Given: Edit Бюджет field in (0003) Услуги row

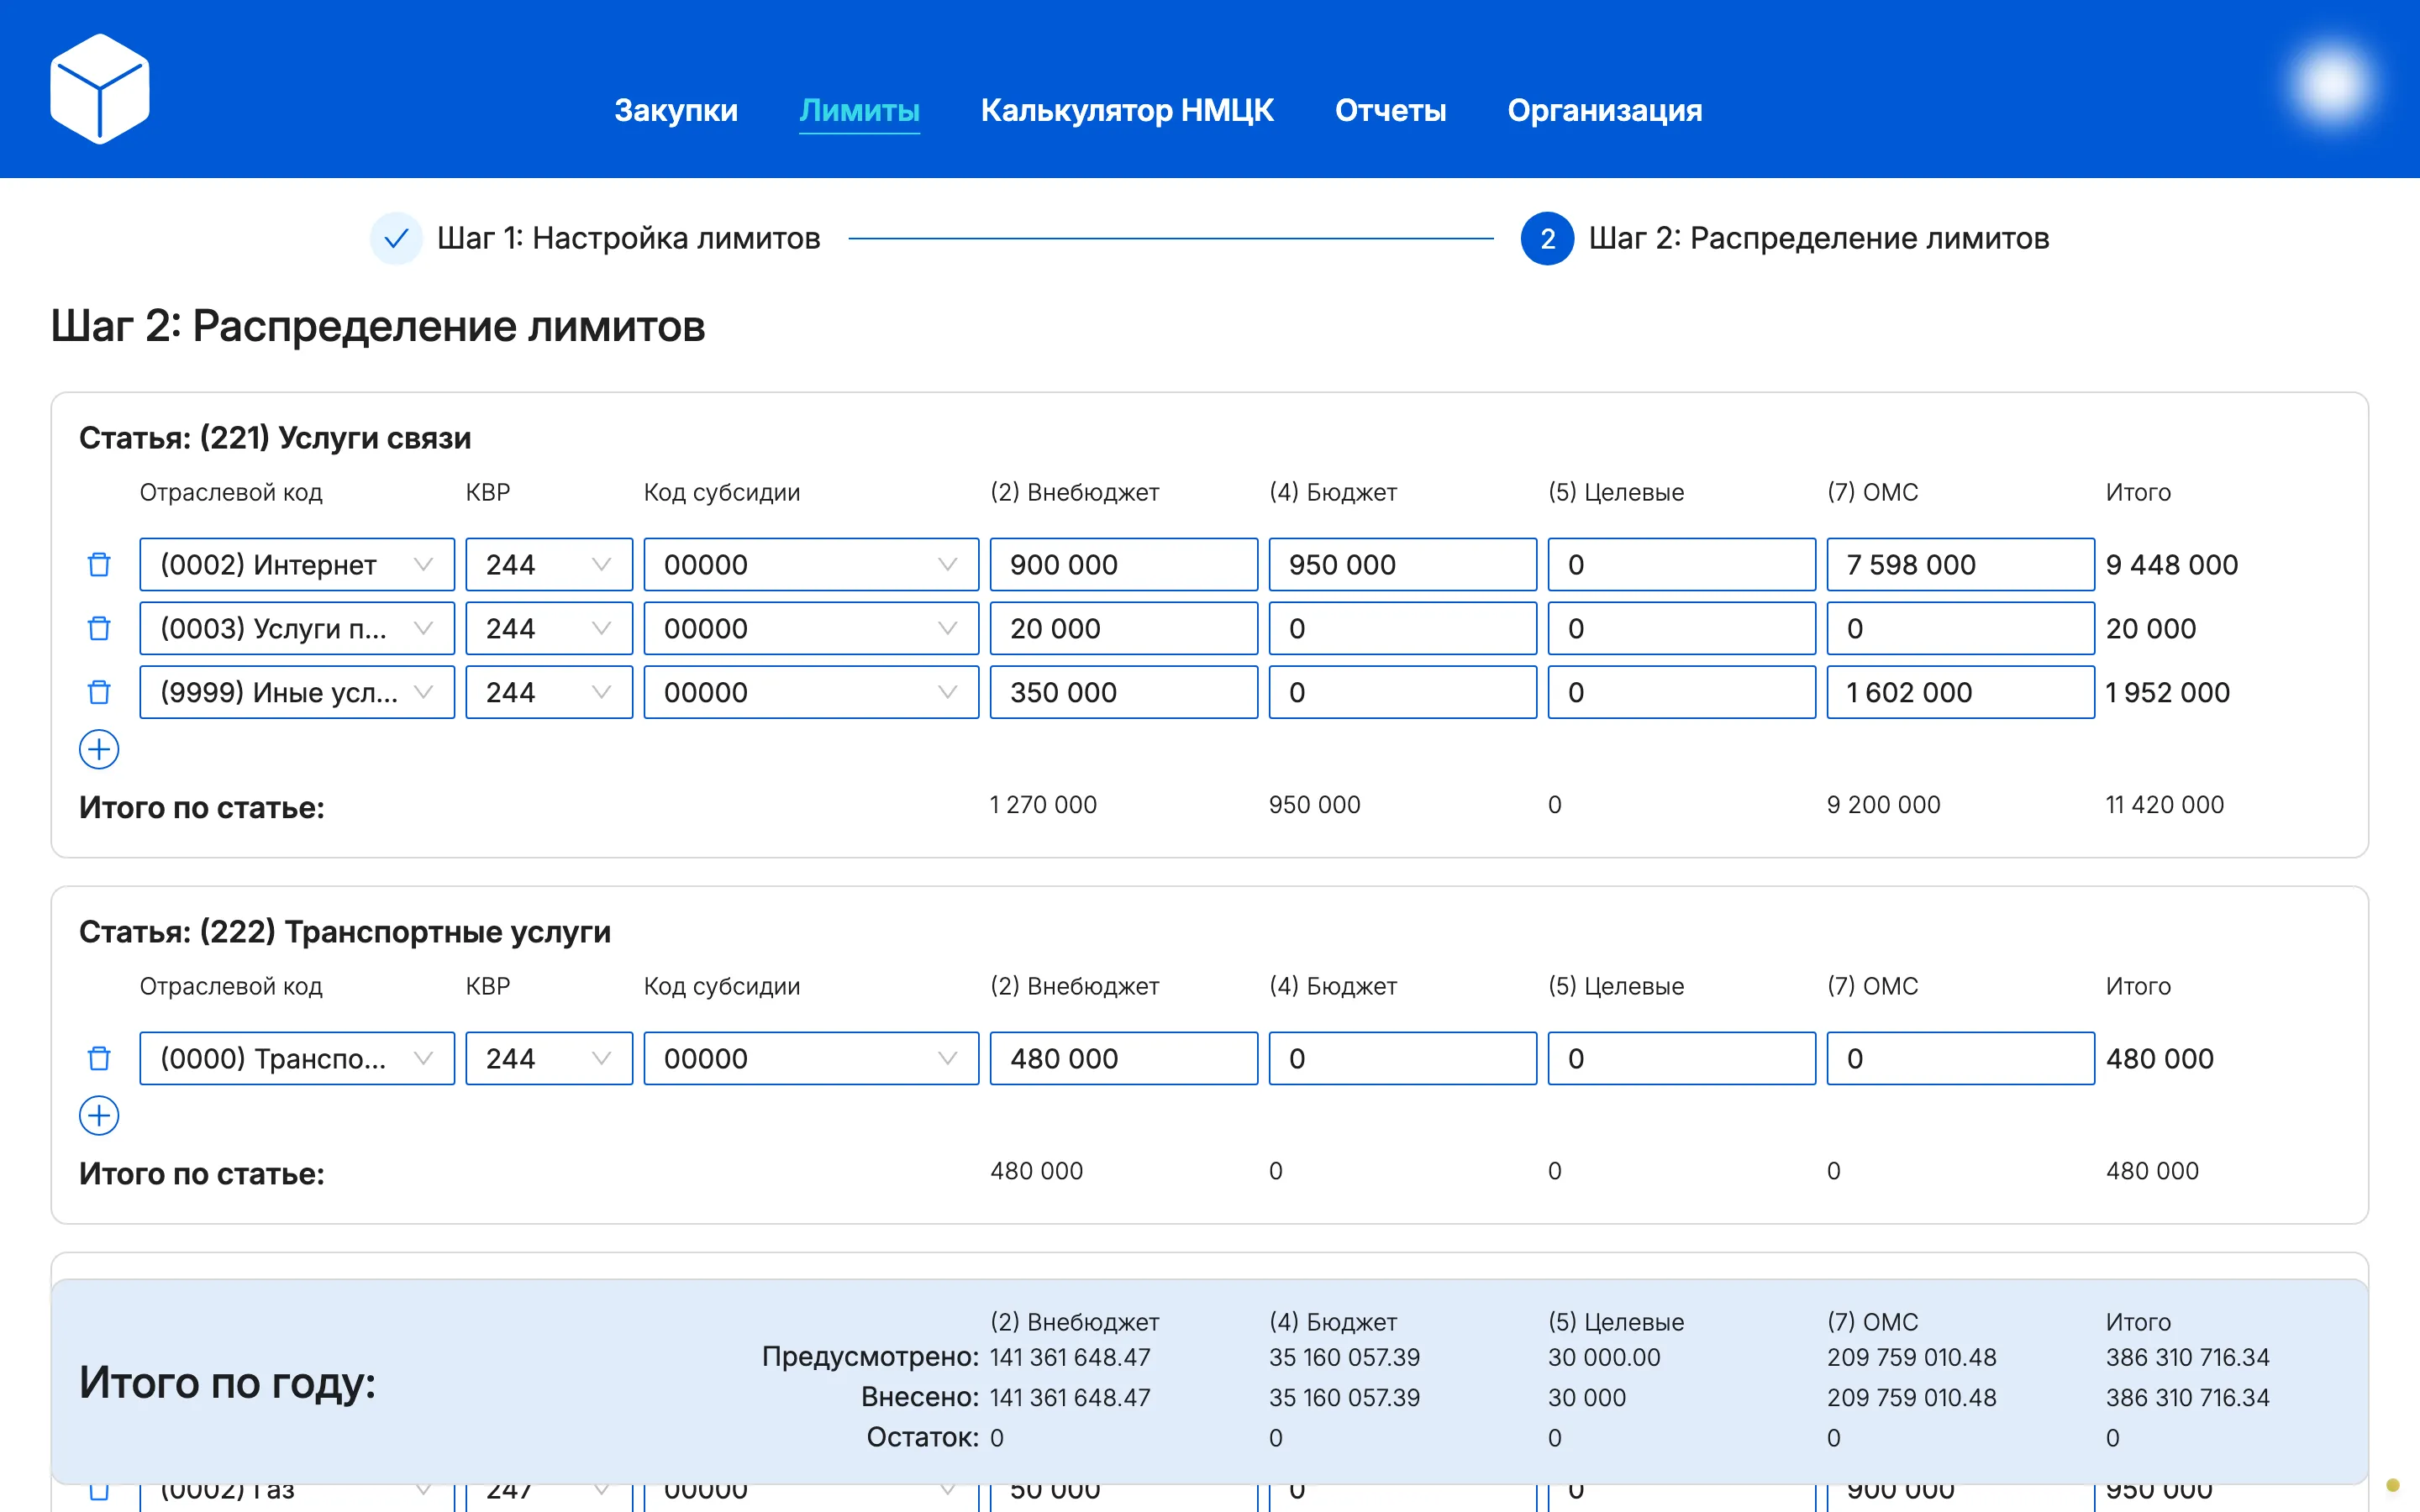Looking at the screenshot, I should click(x=1403, y=628).
